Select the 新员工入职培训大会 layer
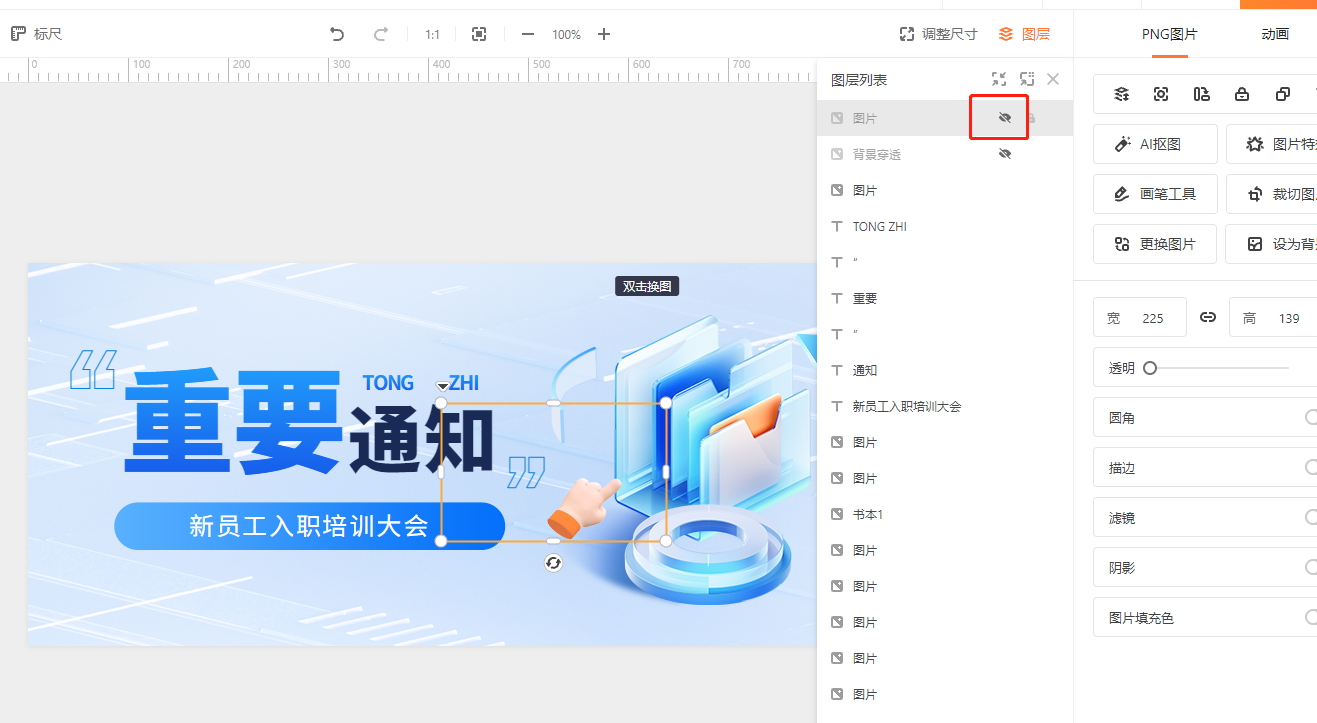Viewport: 1317px width, 723px height. (945, 406)
